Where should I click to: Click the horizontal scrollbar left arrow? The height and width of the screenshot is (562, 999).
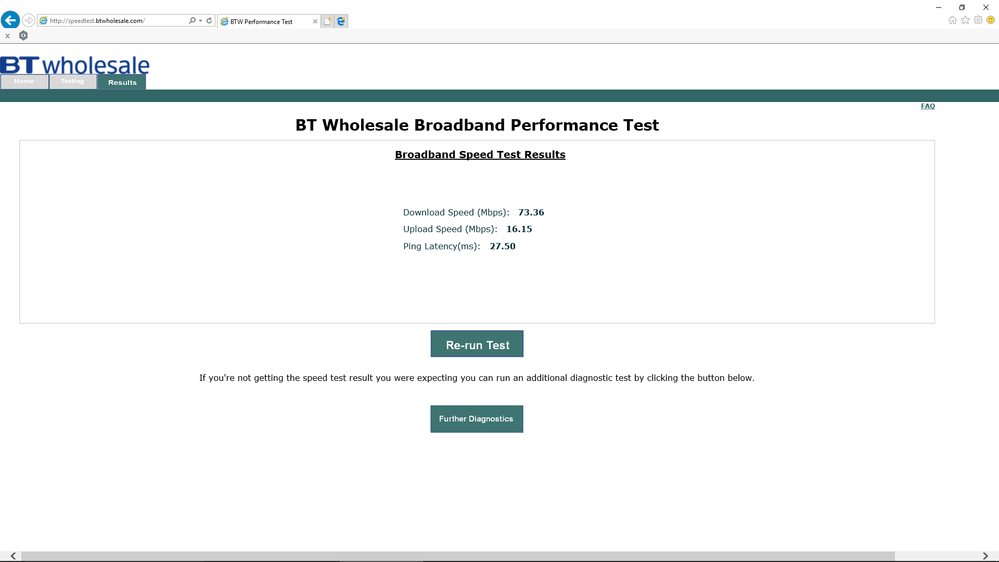coord(13,556)
